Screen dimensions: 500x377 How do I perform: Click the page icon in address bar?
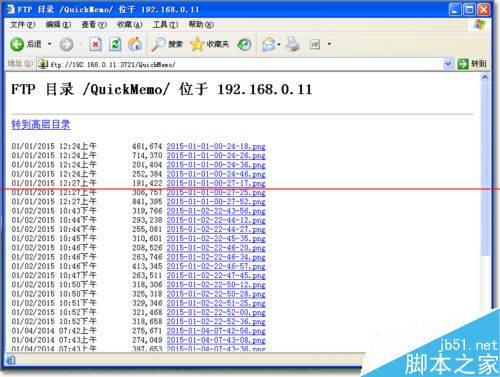pyautogui.click(x=43, y=64)
